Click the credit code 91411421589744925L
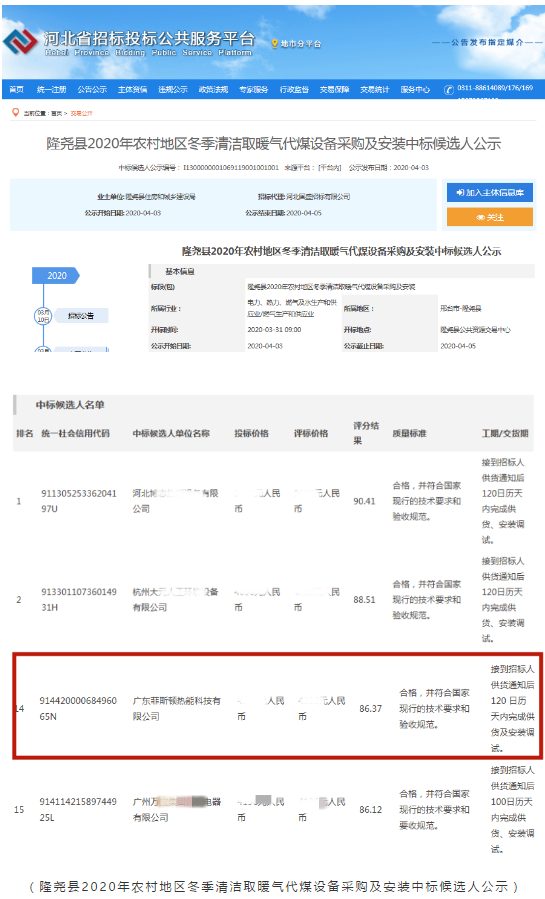Screen dimensions: 545x899 [78, 810]
